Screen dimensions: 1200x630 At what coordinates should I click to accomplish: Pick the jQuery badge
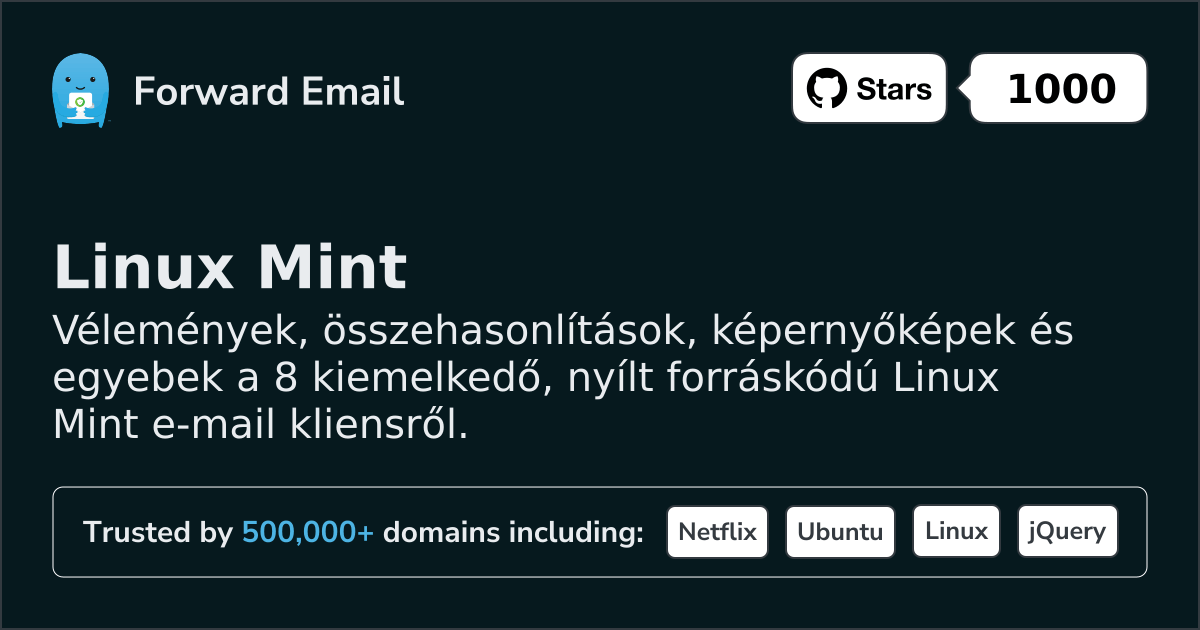coord(1067,532)
